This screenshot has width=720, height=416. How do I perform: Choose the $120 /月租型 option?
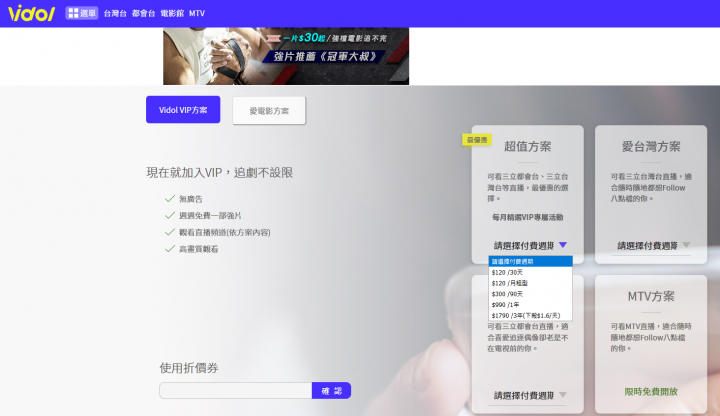[530, 283]
